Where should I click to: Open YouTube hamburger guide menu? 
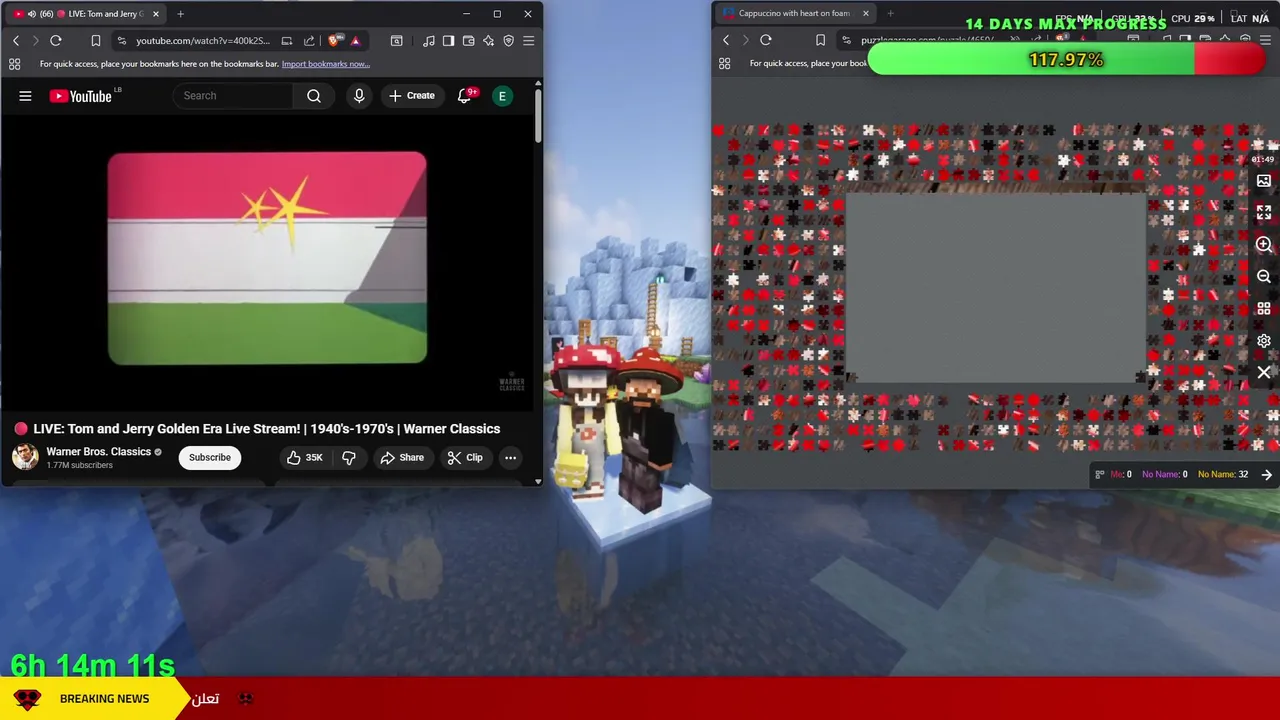pos(25,96)
